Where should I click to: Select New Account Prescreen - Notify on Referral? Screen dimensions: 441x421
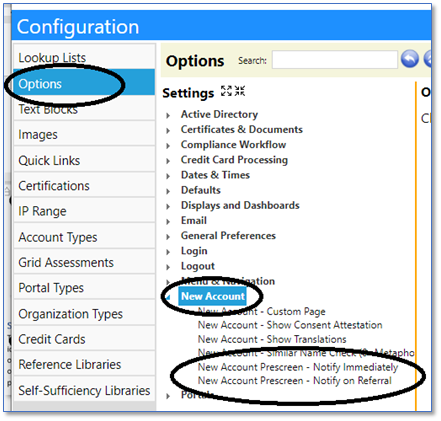(x=295, y=381)
